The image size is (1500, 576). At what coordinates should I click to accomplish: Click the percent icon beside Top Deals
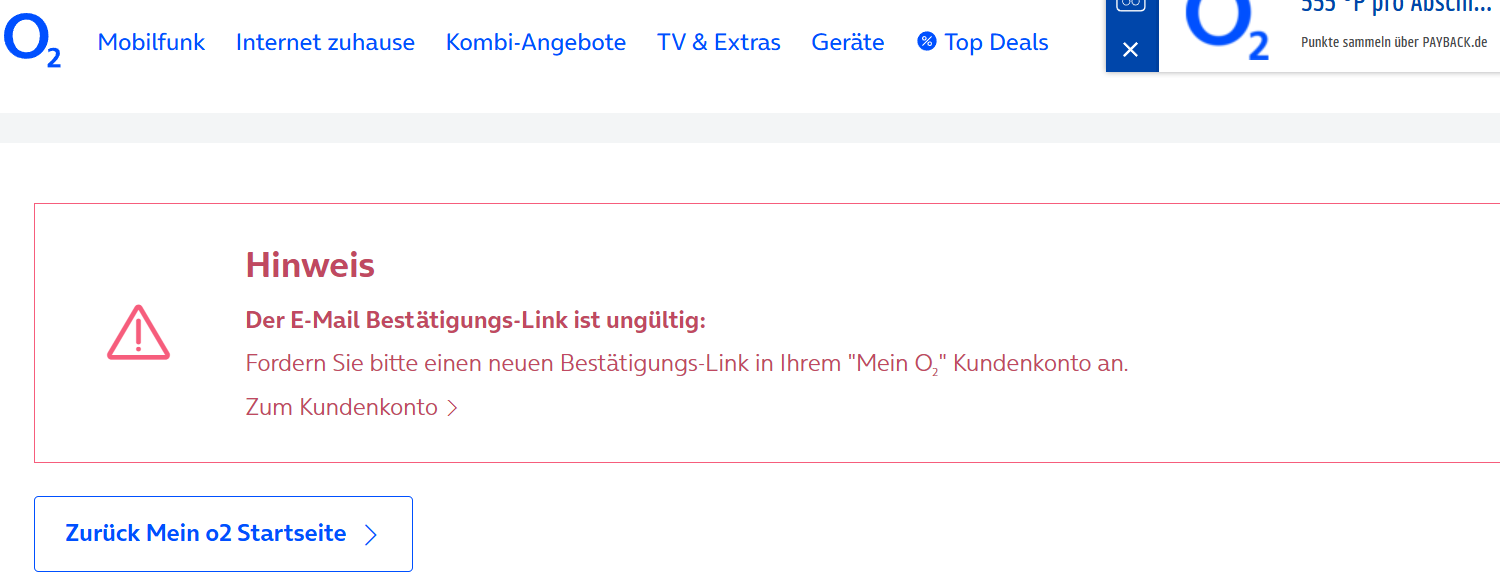tap(927, 42)
